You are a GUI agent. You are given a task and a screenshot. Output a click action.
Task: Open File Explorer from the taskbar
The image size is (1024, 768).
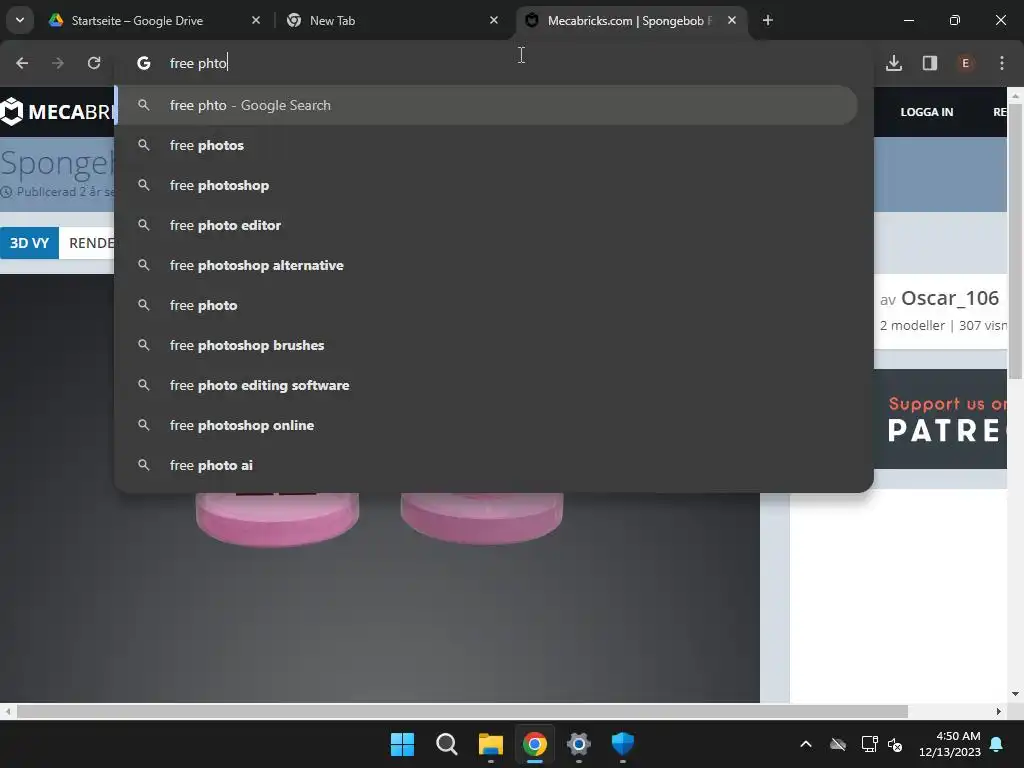coord(490,744)
